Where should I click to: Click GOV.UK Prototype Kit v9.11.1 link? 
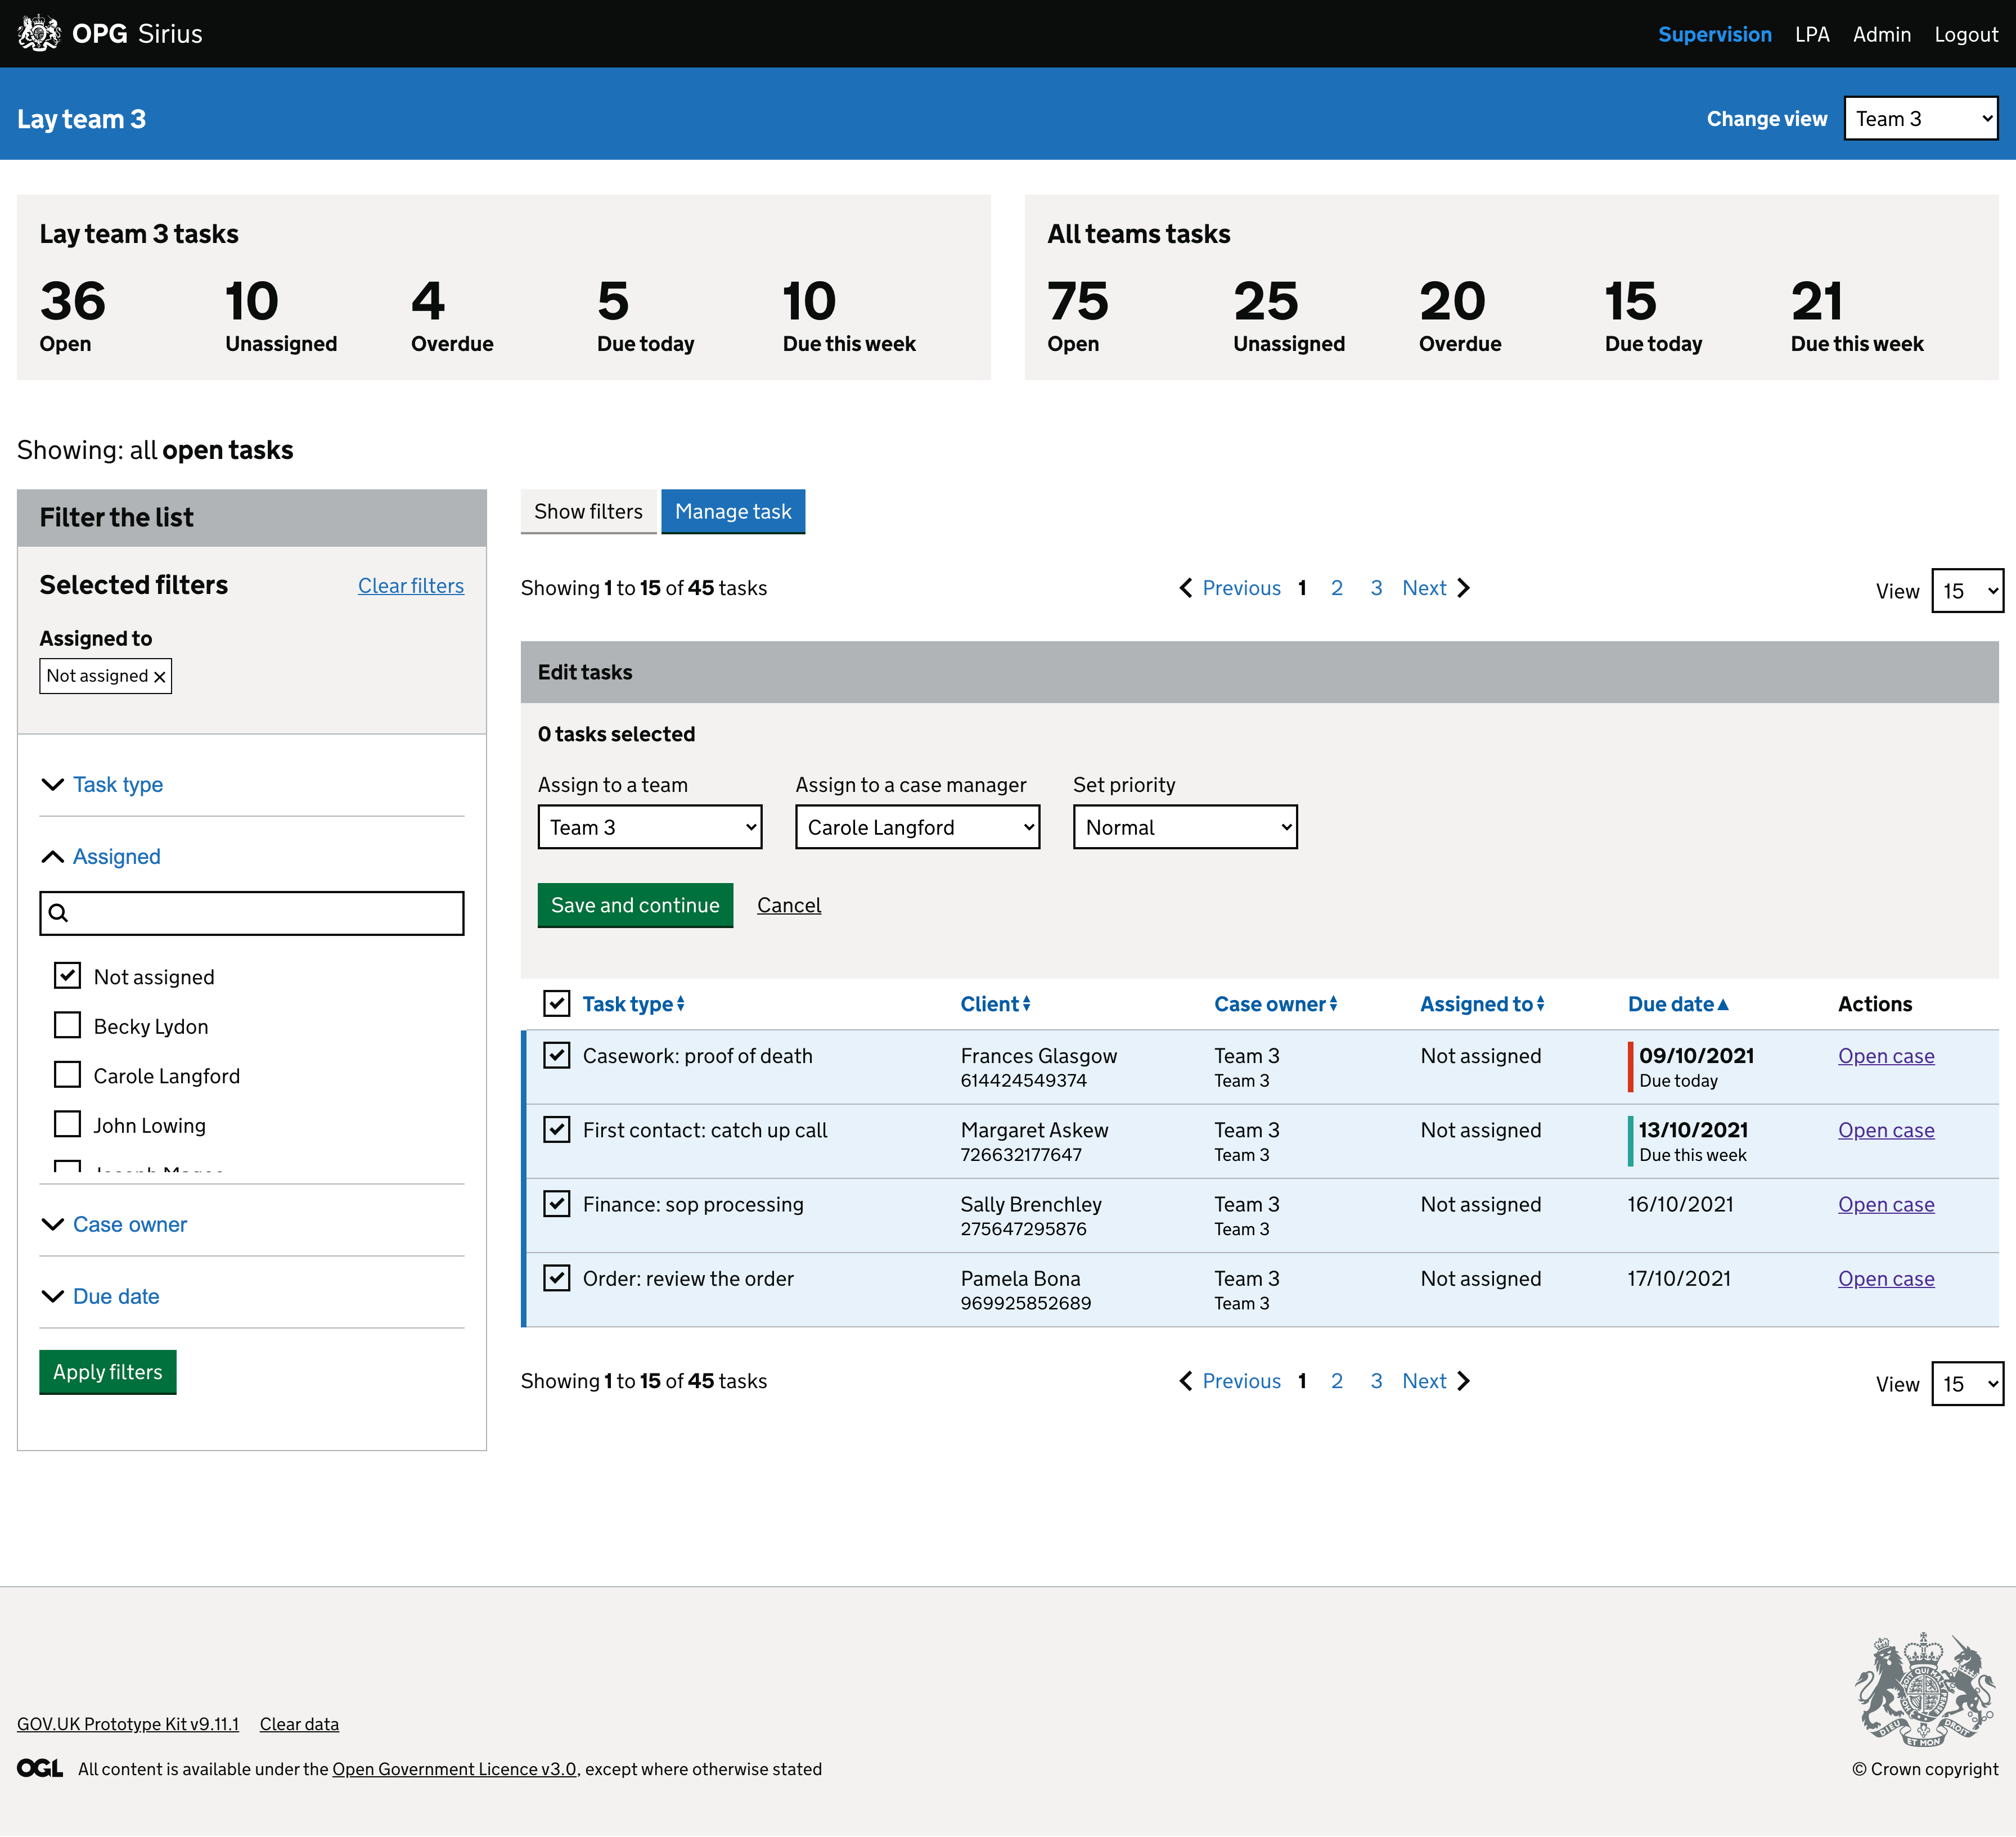pyautogui.click(x=128, y=1724)
